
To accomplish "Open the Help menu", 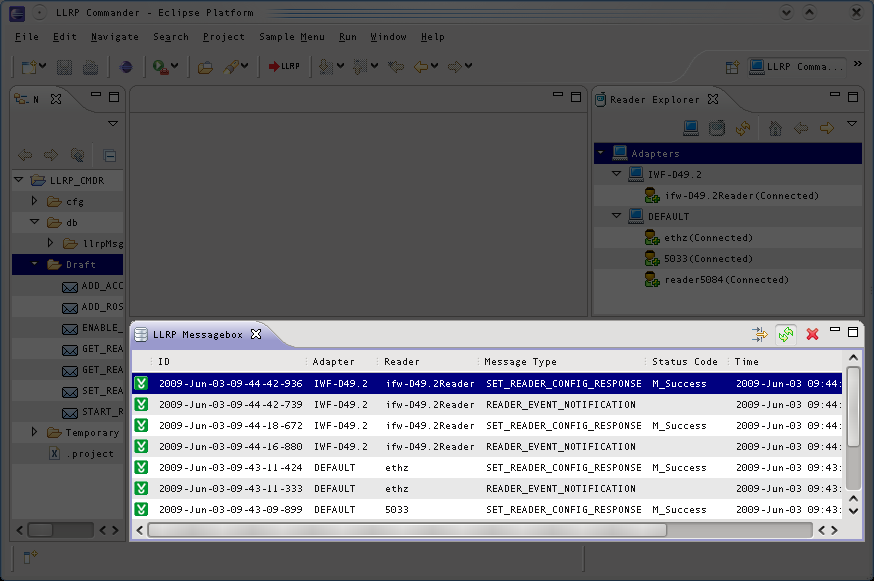I will point(433,37).
